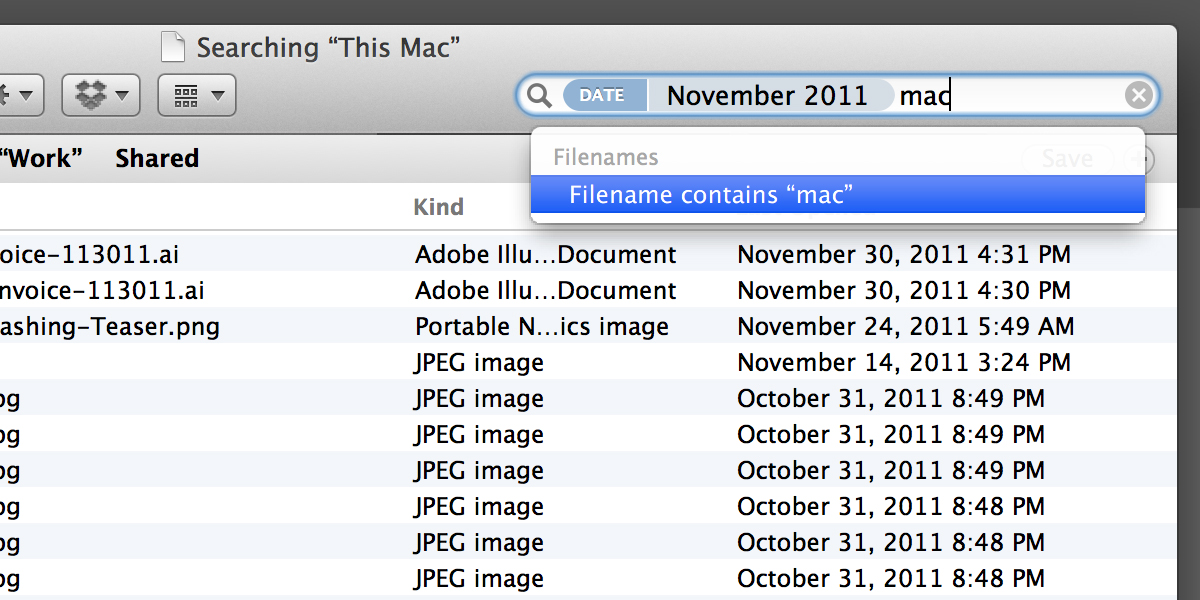Choose the "Filename contains “mac”" suggestion
This screenshot has width=1200, height=600.
point(838,194)
